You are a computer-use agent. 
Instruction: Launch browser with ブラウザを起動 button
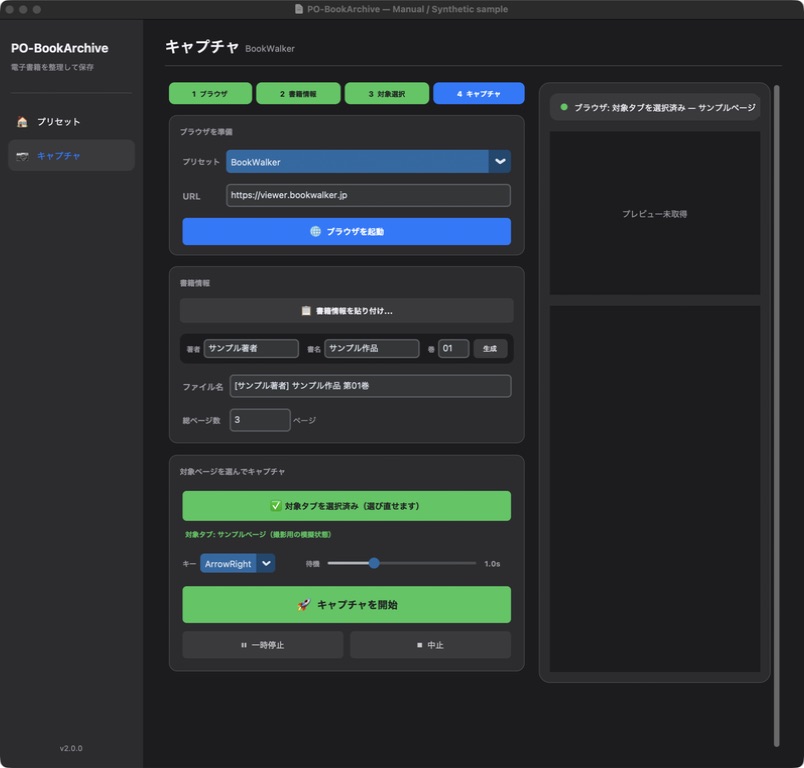point(347,231)
